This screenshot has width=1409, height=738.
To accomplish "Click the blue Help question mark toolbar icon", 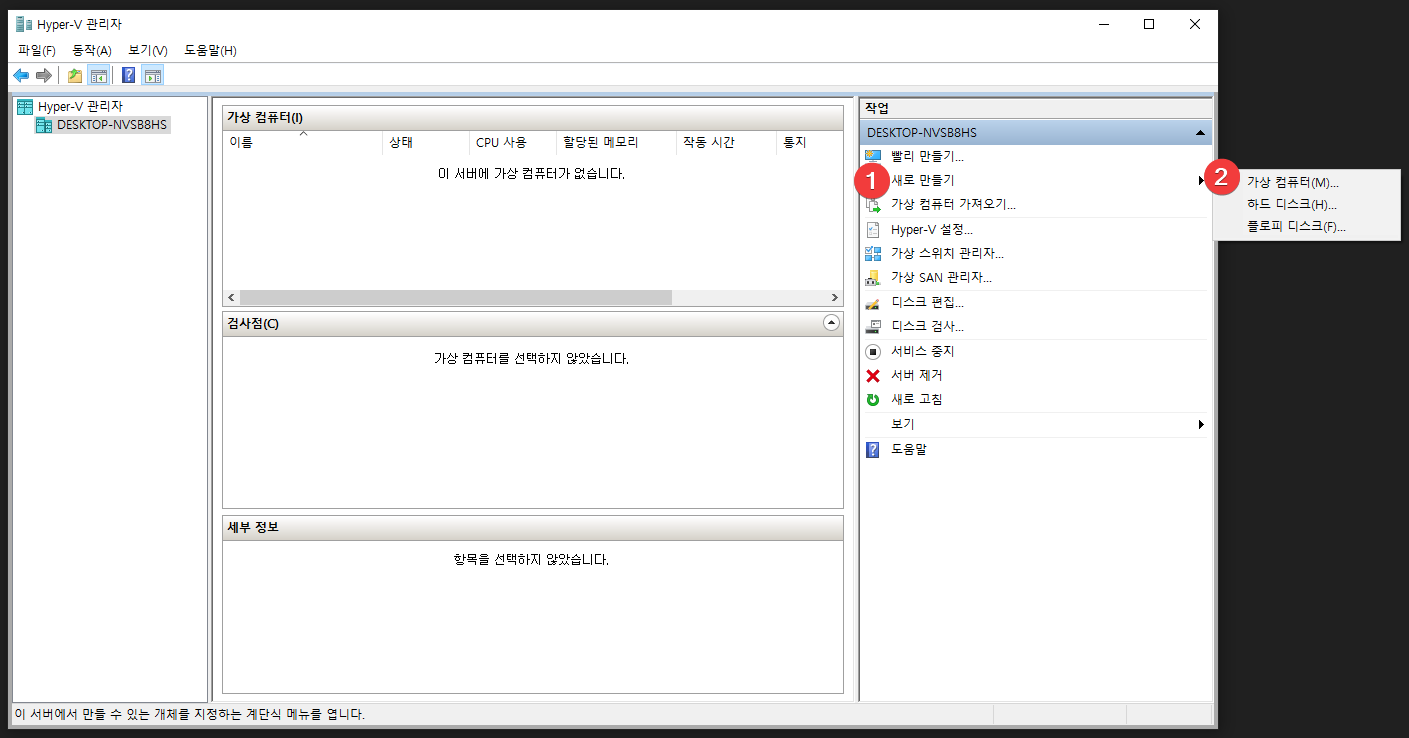I will [128, 75].
